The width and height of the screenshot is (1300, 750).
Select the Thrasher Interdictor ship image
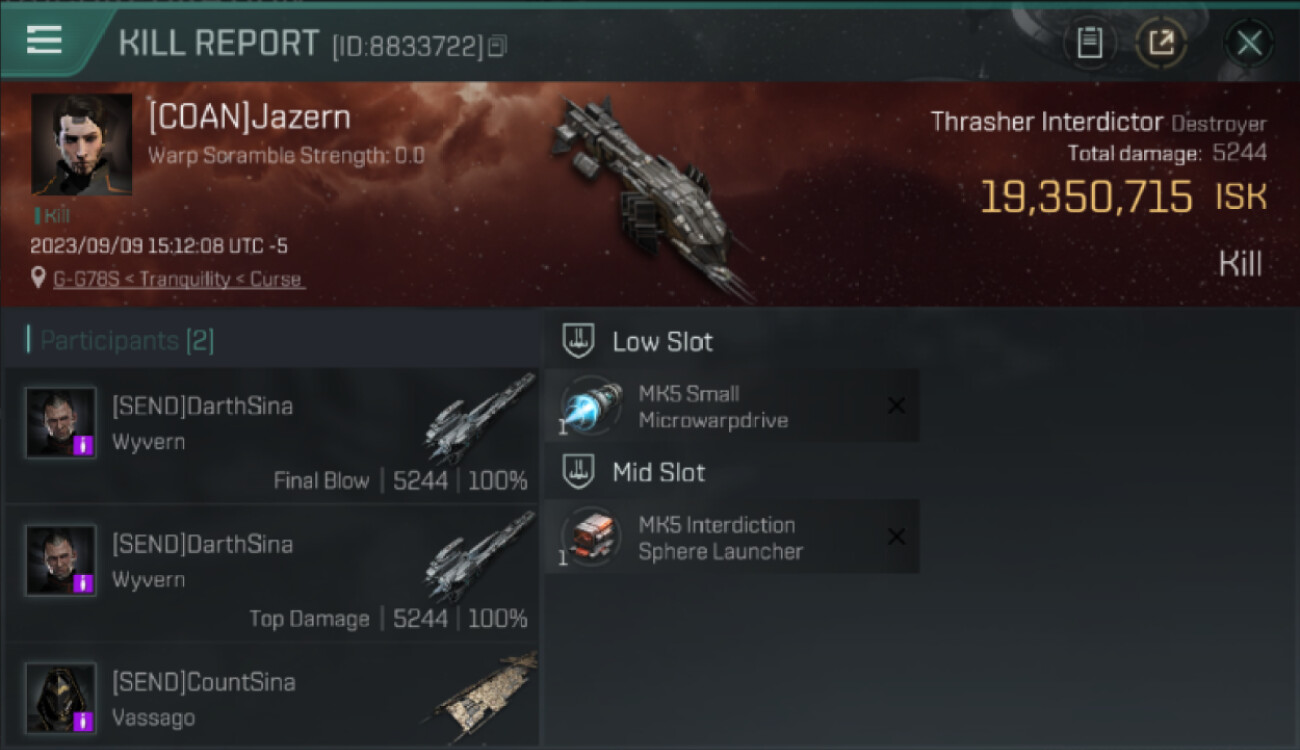[652, 196]
